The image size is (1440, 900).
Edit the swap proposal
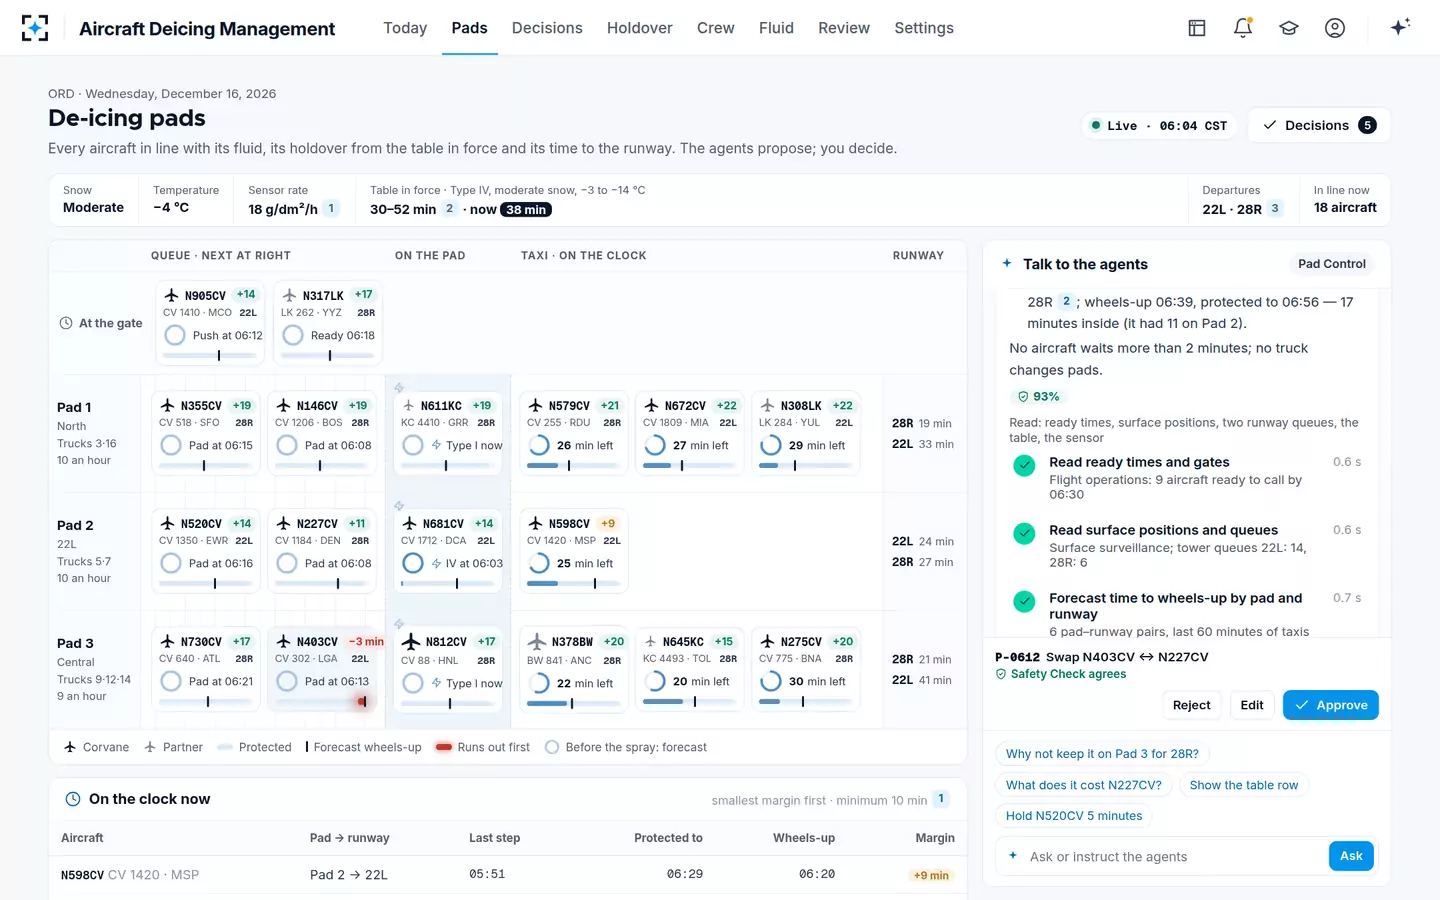point(1252,705)
